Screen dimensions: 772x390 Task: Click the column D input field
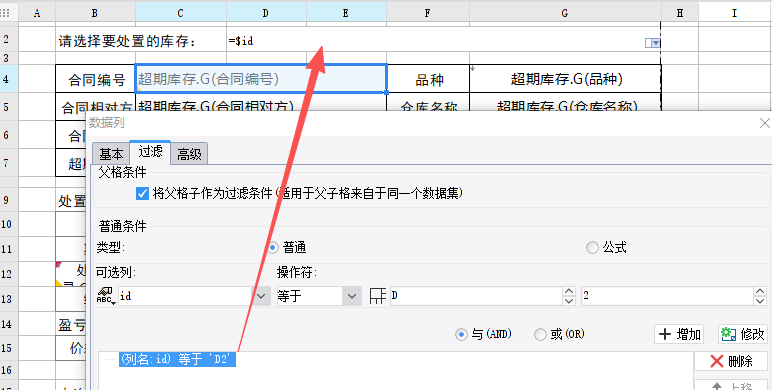tap(476, 296)
